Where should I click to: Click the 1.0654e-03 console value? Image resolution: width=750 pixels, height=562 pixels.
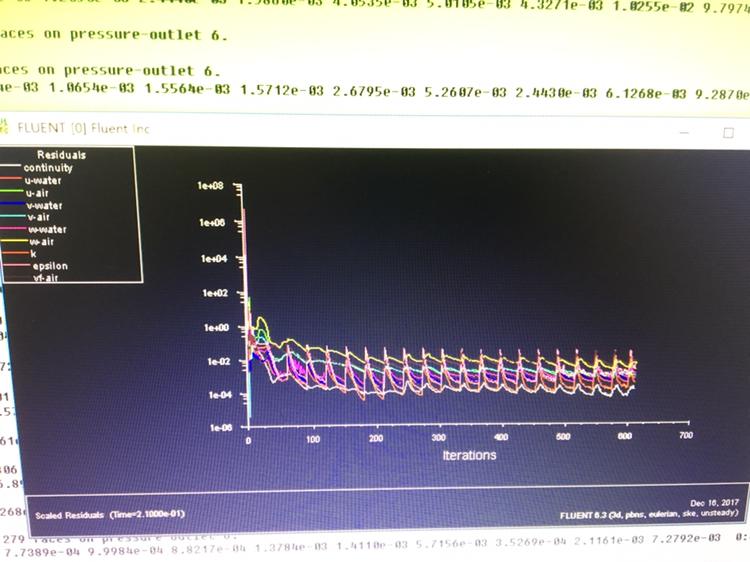pyautogui.click(x=91, y=88)
